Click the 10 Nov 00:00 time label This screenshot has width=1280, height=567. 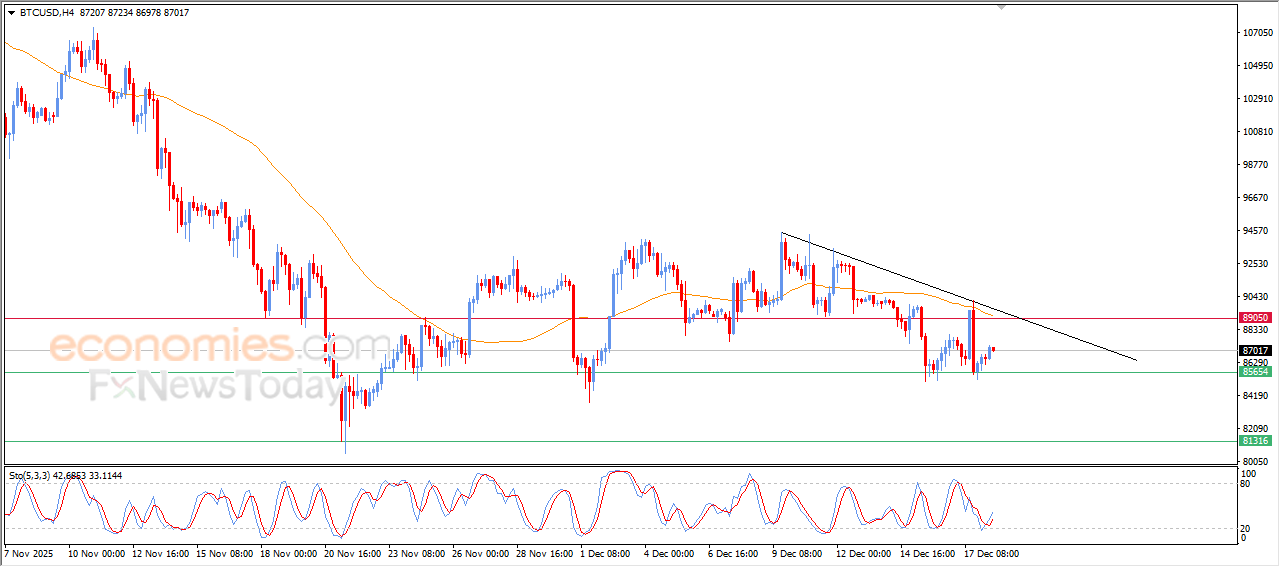98,553
